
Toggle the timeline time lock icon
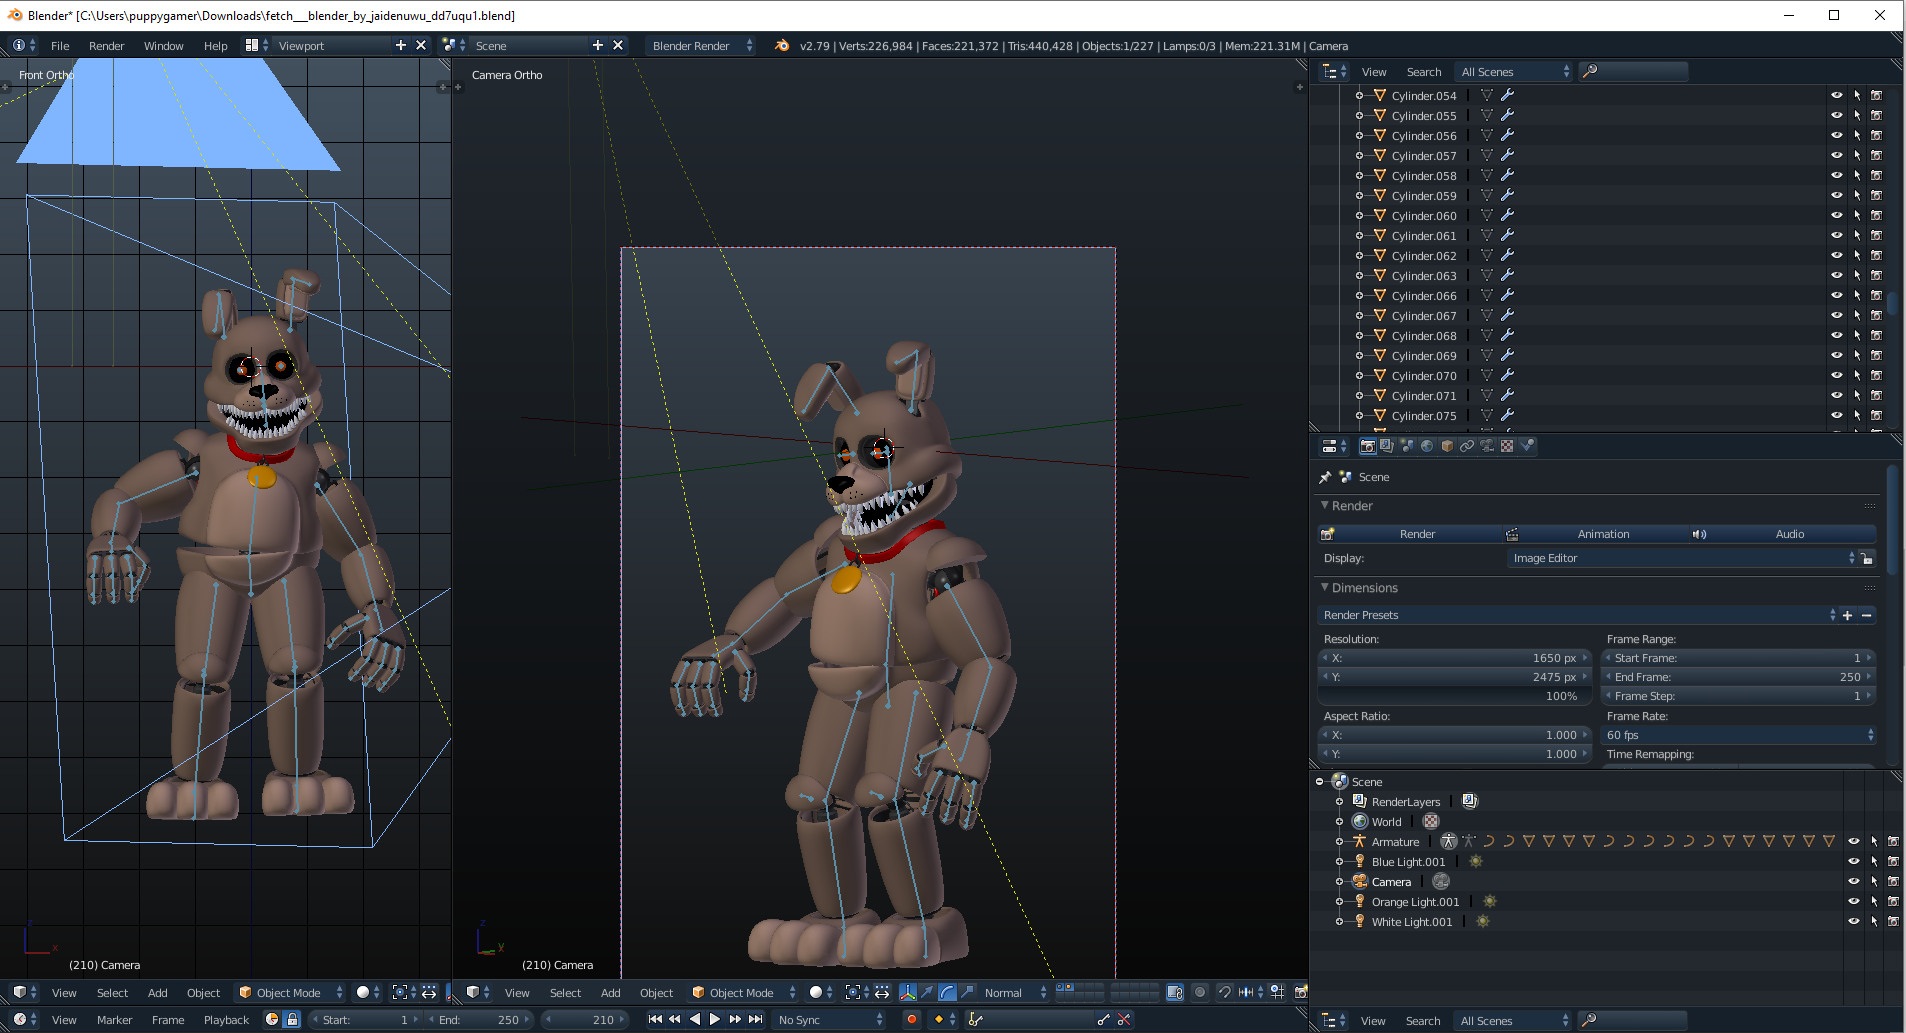coord(292,1019)
